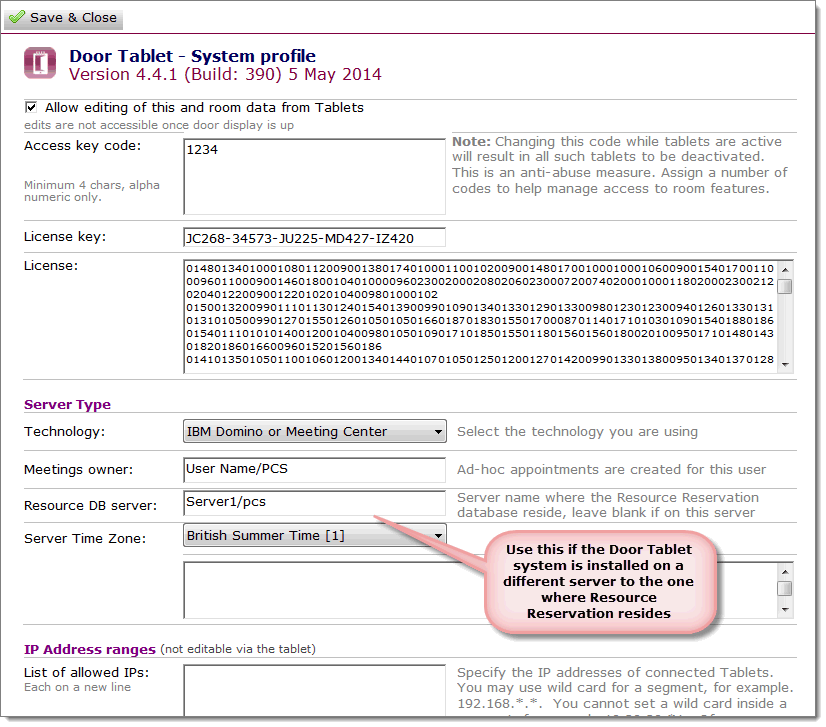Click the Meetings owner field
The height and width of the screenshot is (727, 826).
click(314, 469)
